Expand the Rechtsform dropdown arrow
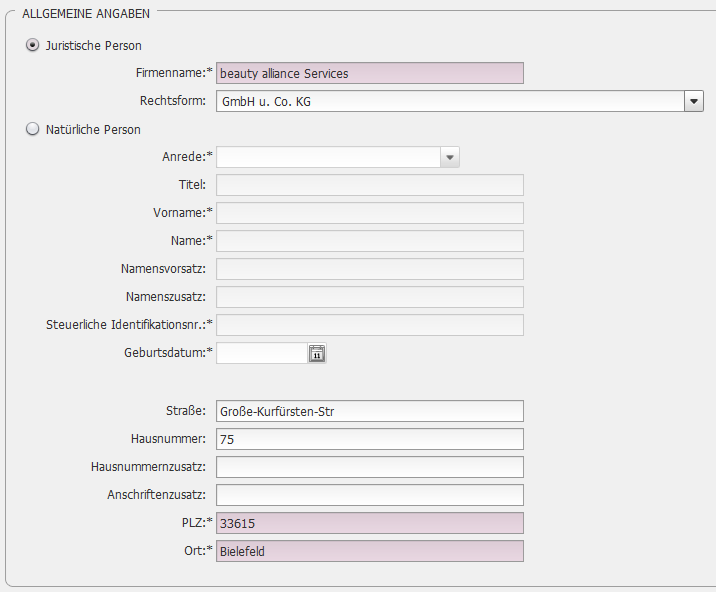Image resolution: width=716 pixels, height=592 pixels. tap(694, 101)
